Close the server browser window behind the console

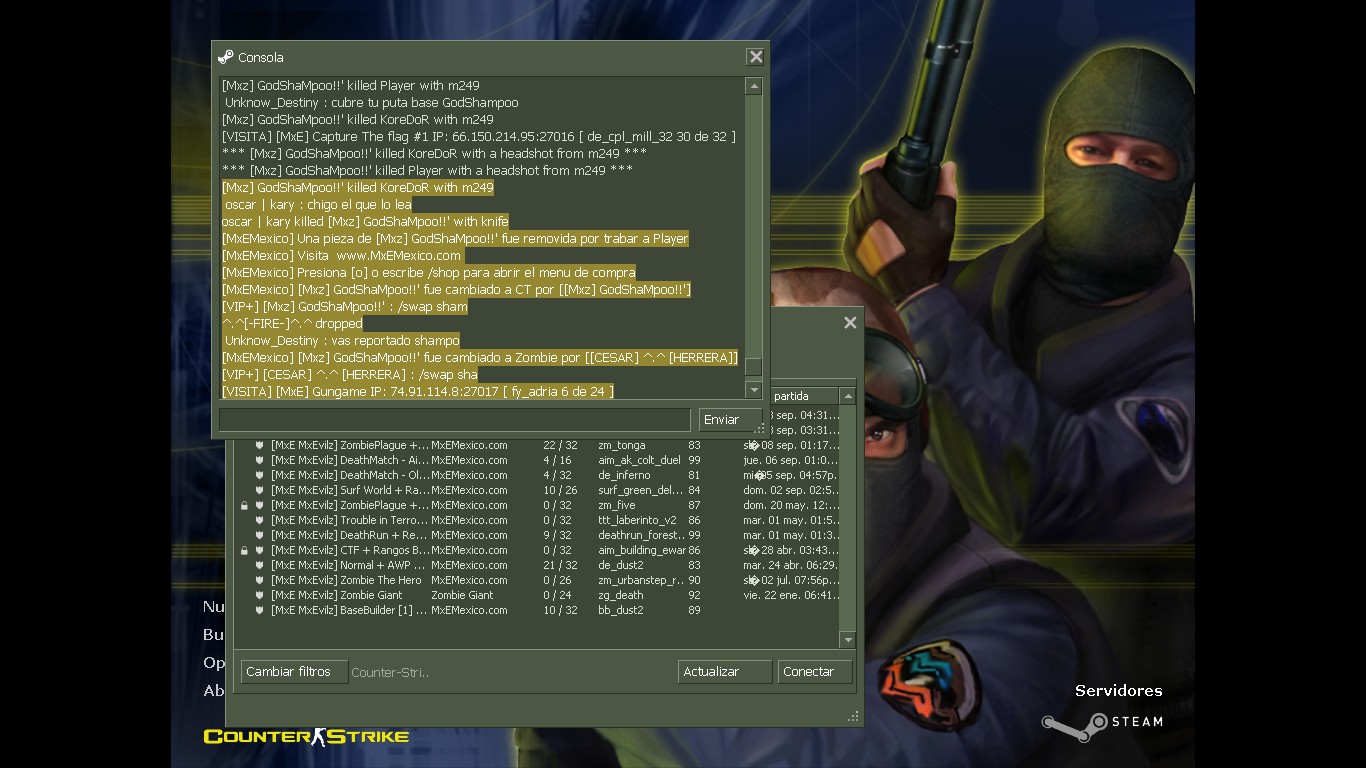coord(850,322)
